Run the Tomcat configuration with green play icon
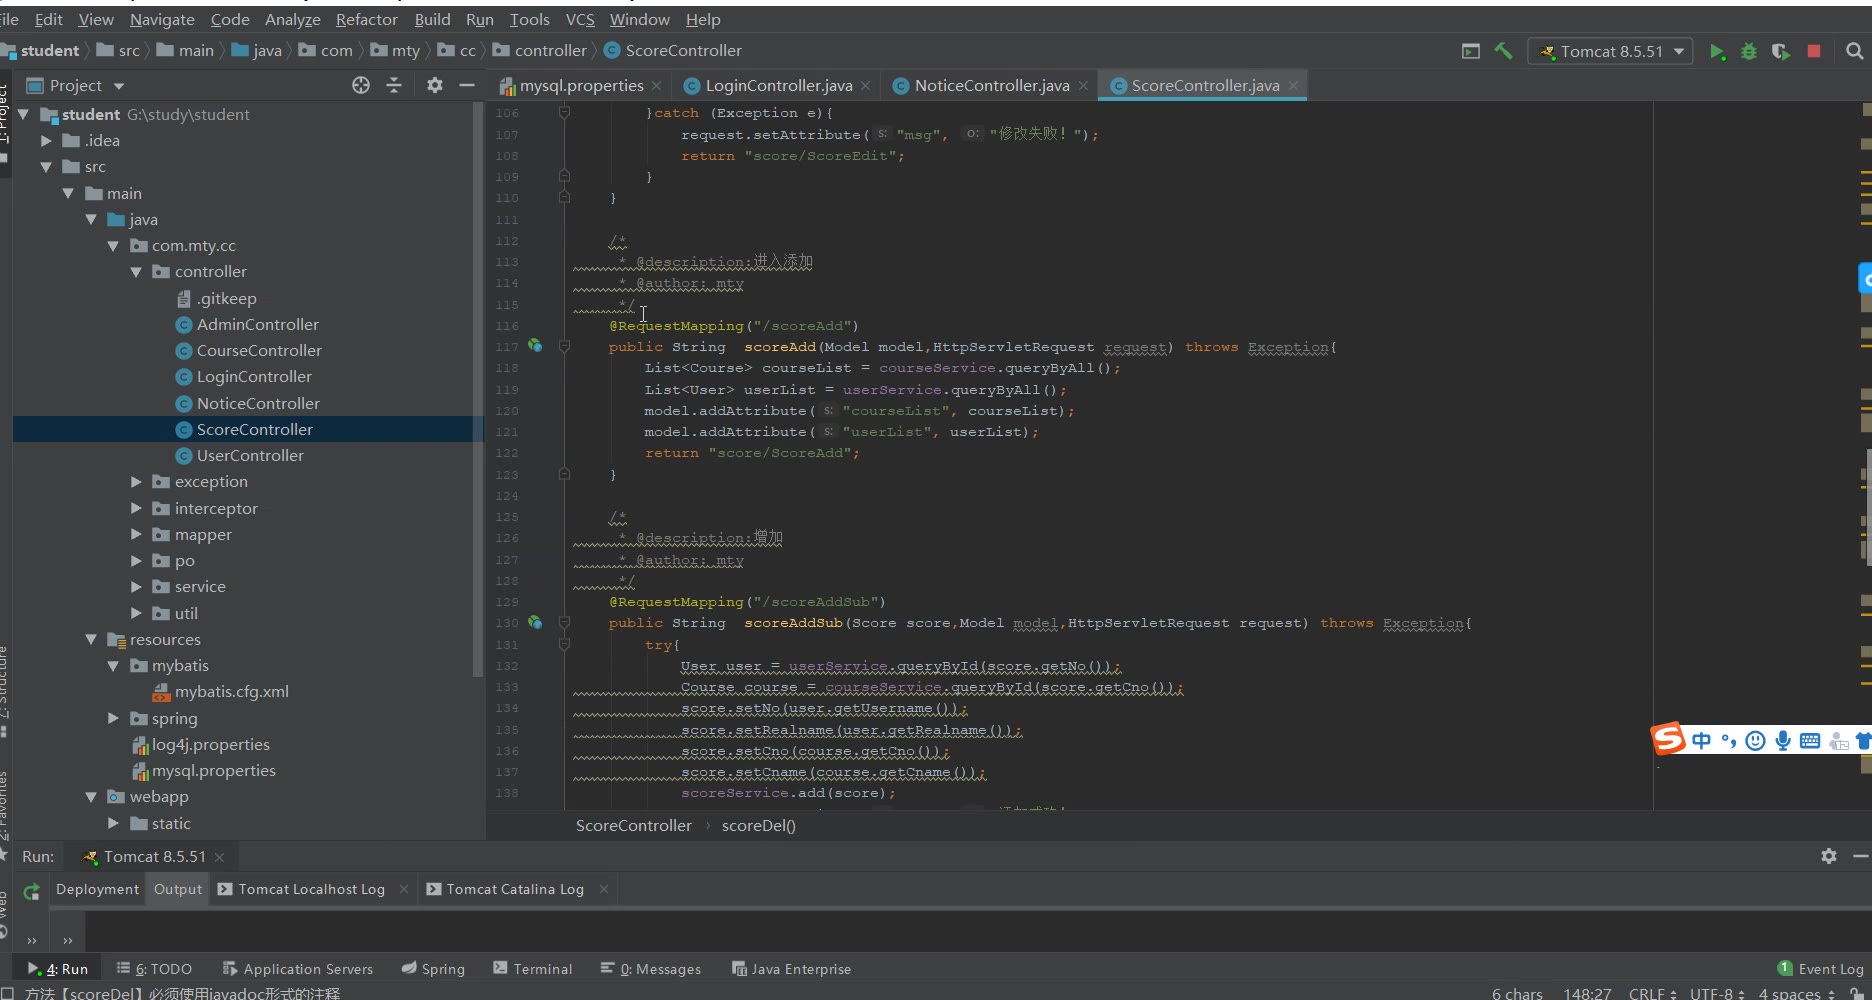Screen dimensions: 1872x1000 click(1716, 52)
